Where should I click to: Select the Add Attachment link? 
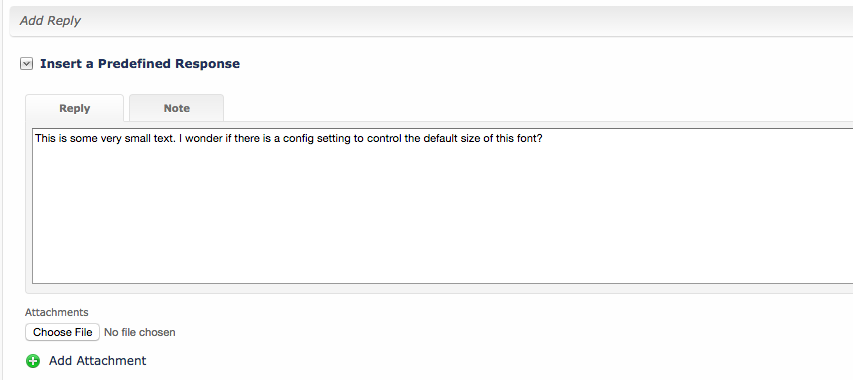coord(97,360)
